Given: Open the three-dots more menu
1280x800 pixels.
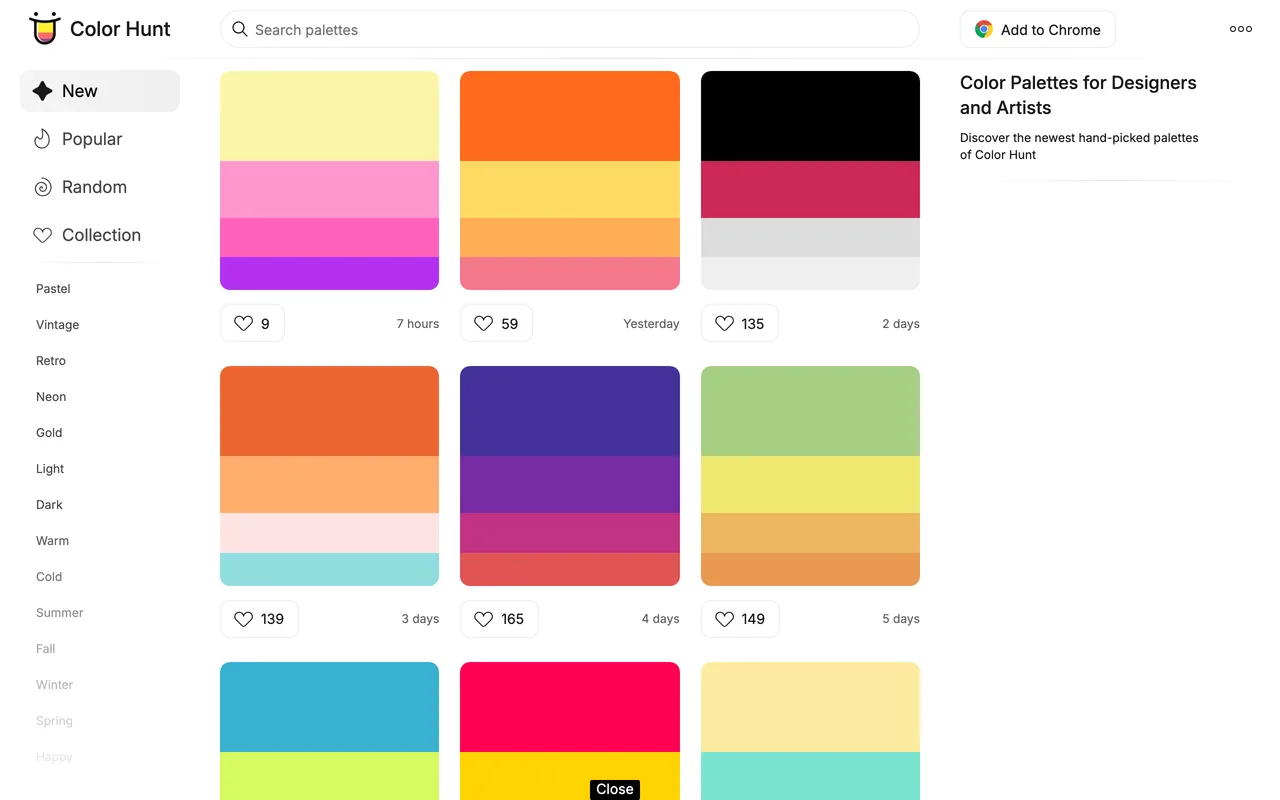Looking at the screenshot, I should point(1241,29).
